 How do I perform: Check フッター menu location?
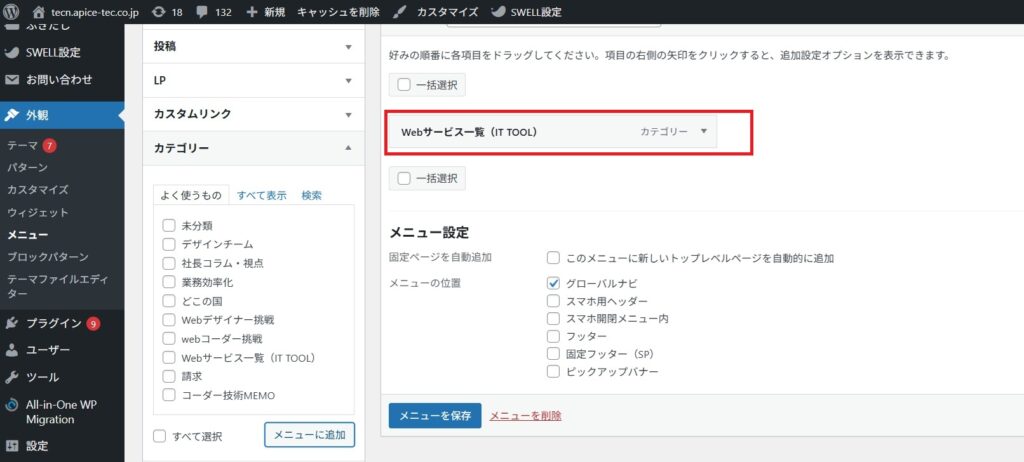[x=553, y=336]
